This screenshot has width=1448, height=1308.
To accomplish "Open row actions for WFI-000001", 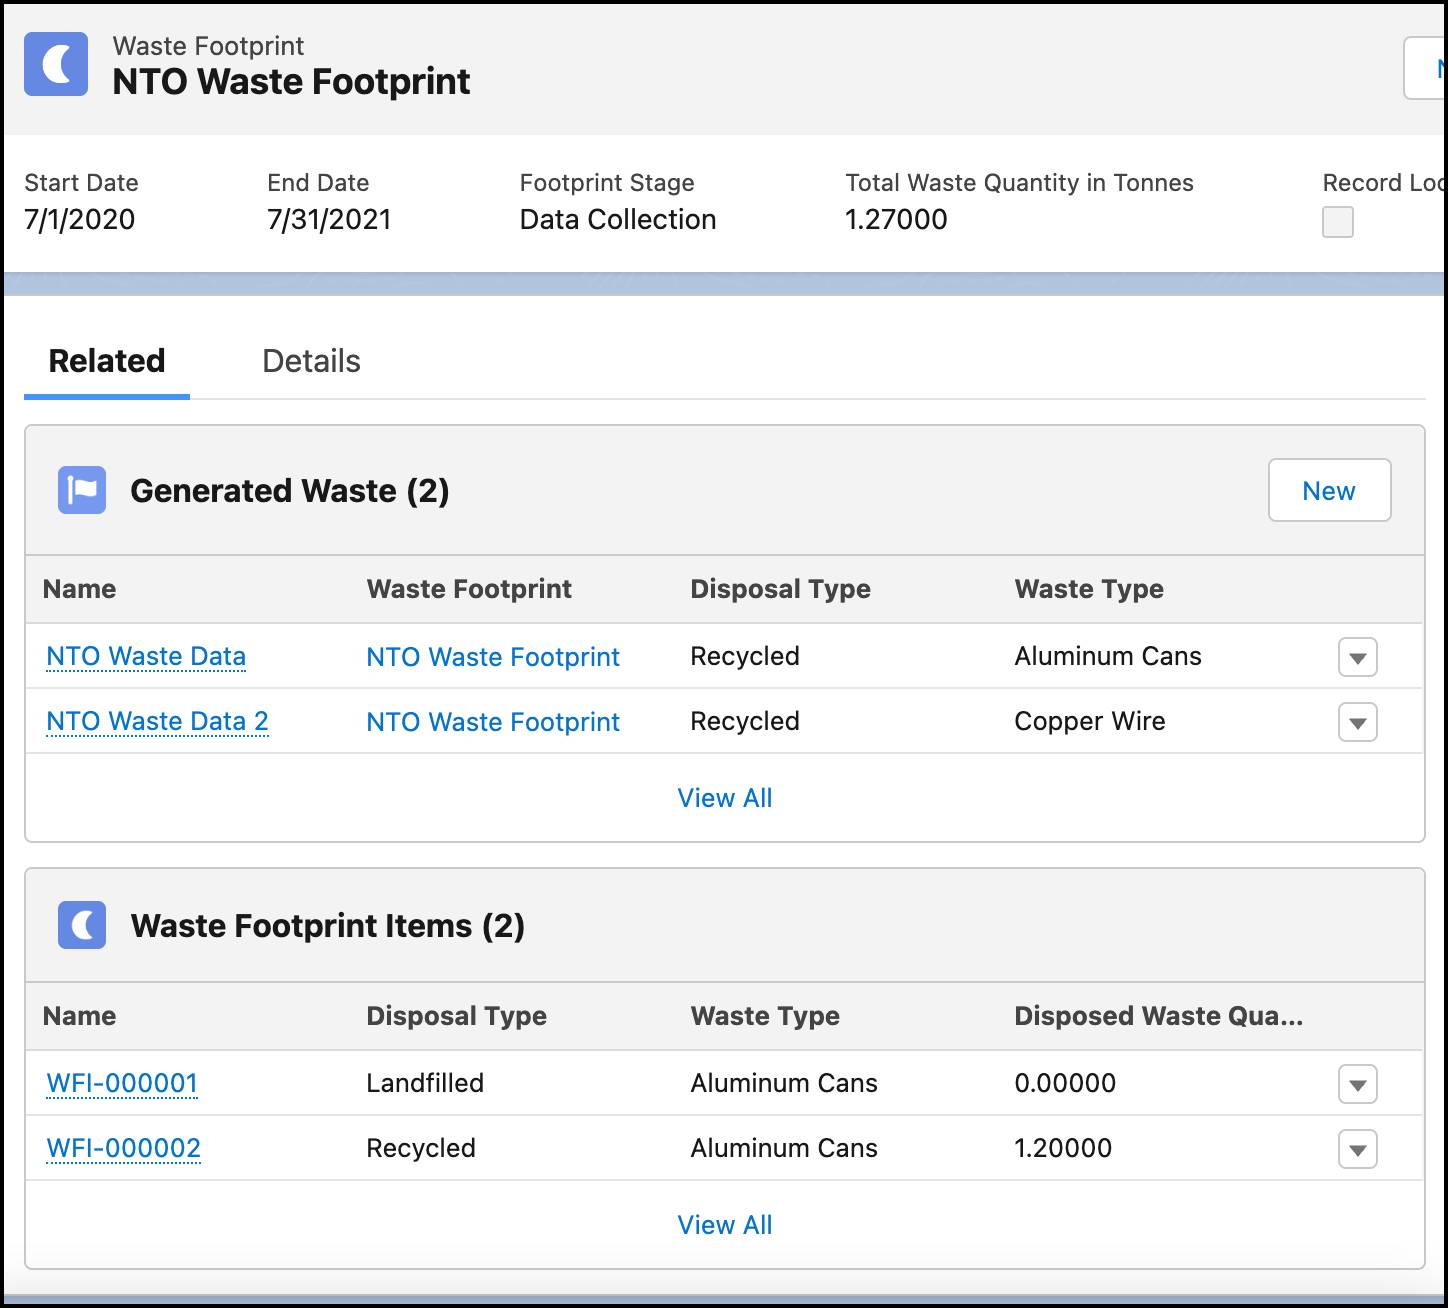I will pyautogui.click(x=1357, y=1084).
